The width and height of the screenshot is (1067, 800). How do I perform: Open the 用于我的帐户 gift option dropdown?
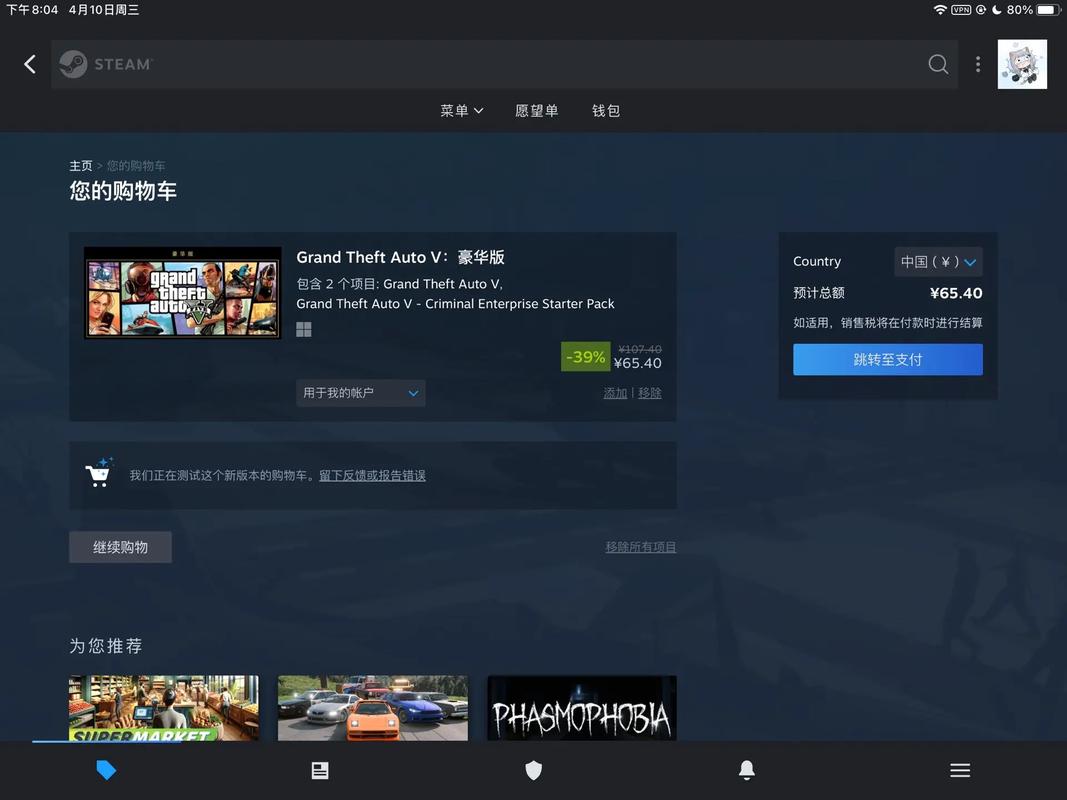(x=360, y=393)
